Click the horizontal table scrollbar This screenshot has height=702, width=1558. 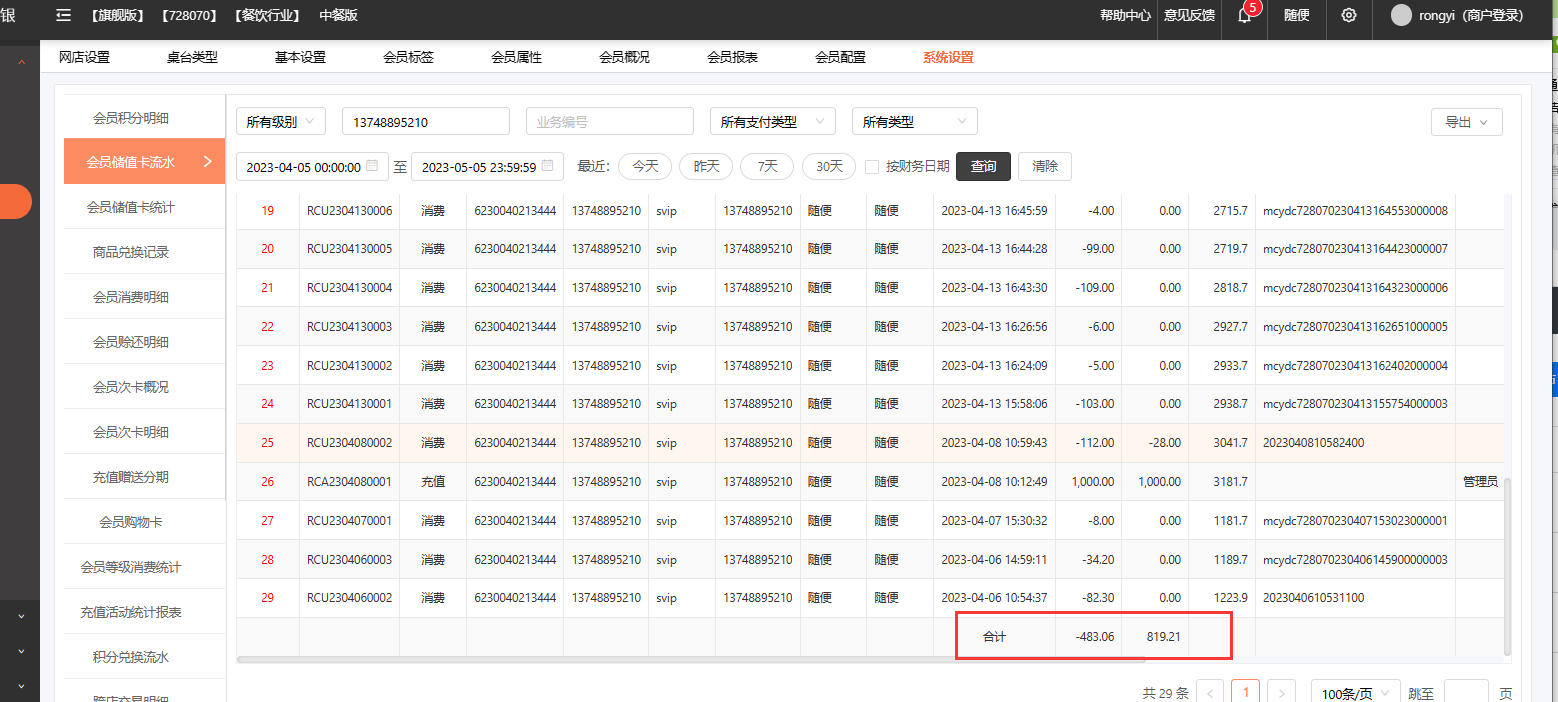click(x=600, y=660)
